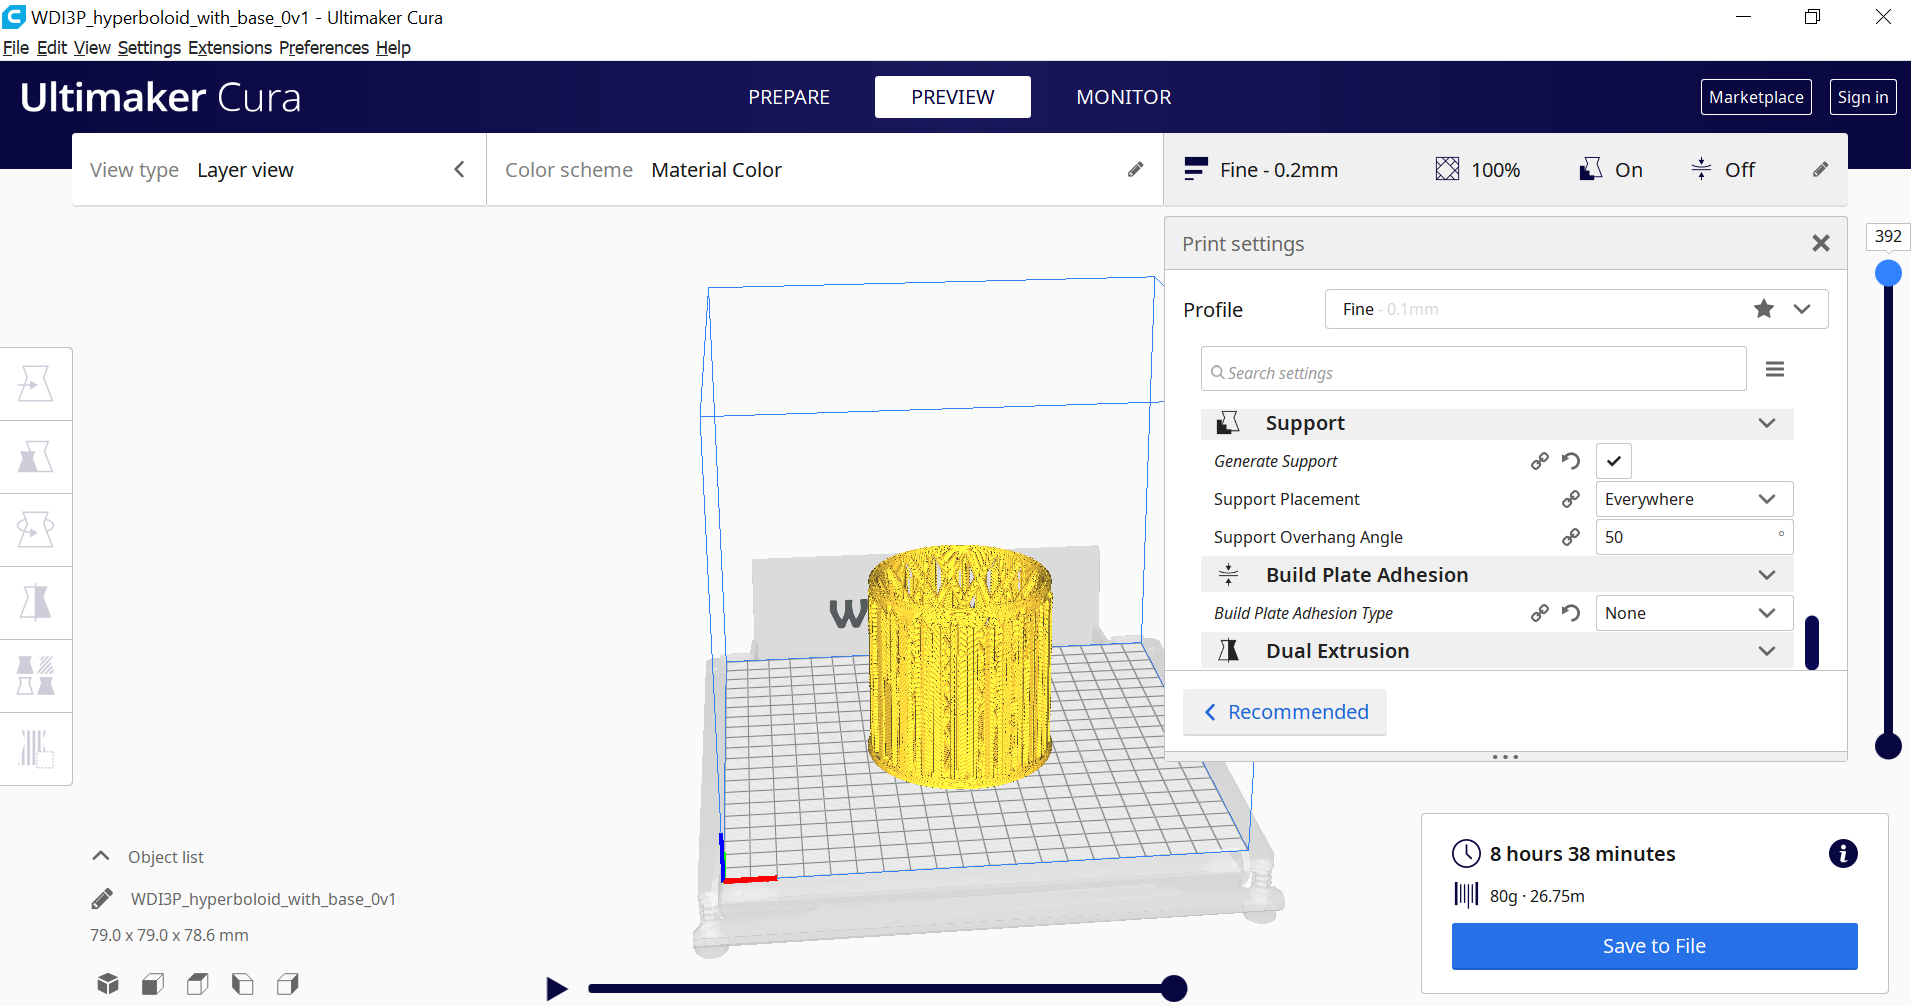Viewport: 1911px width, 1006px height.
Task: Edit color scheme with pencil icon
Action: 1135,170
